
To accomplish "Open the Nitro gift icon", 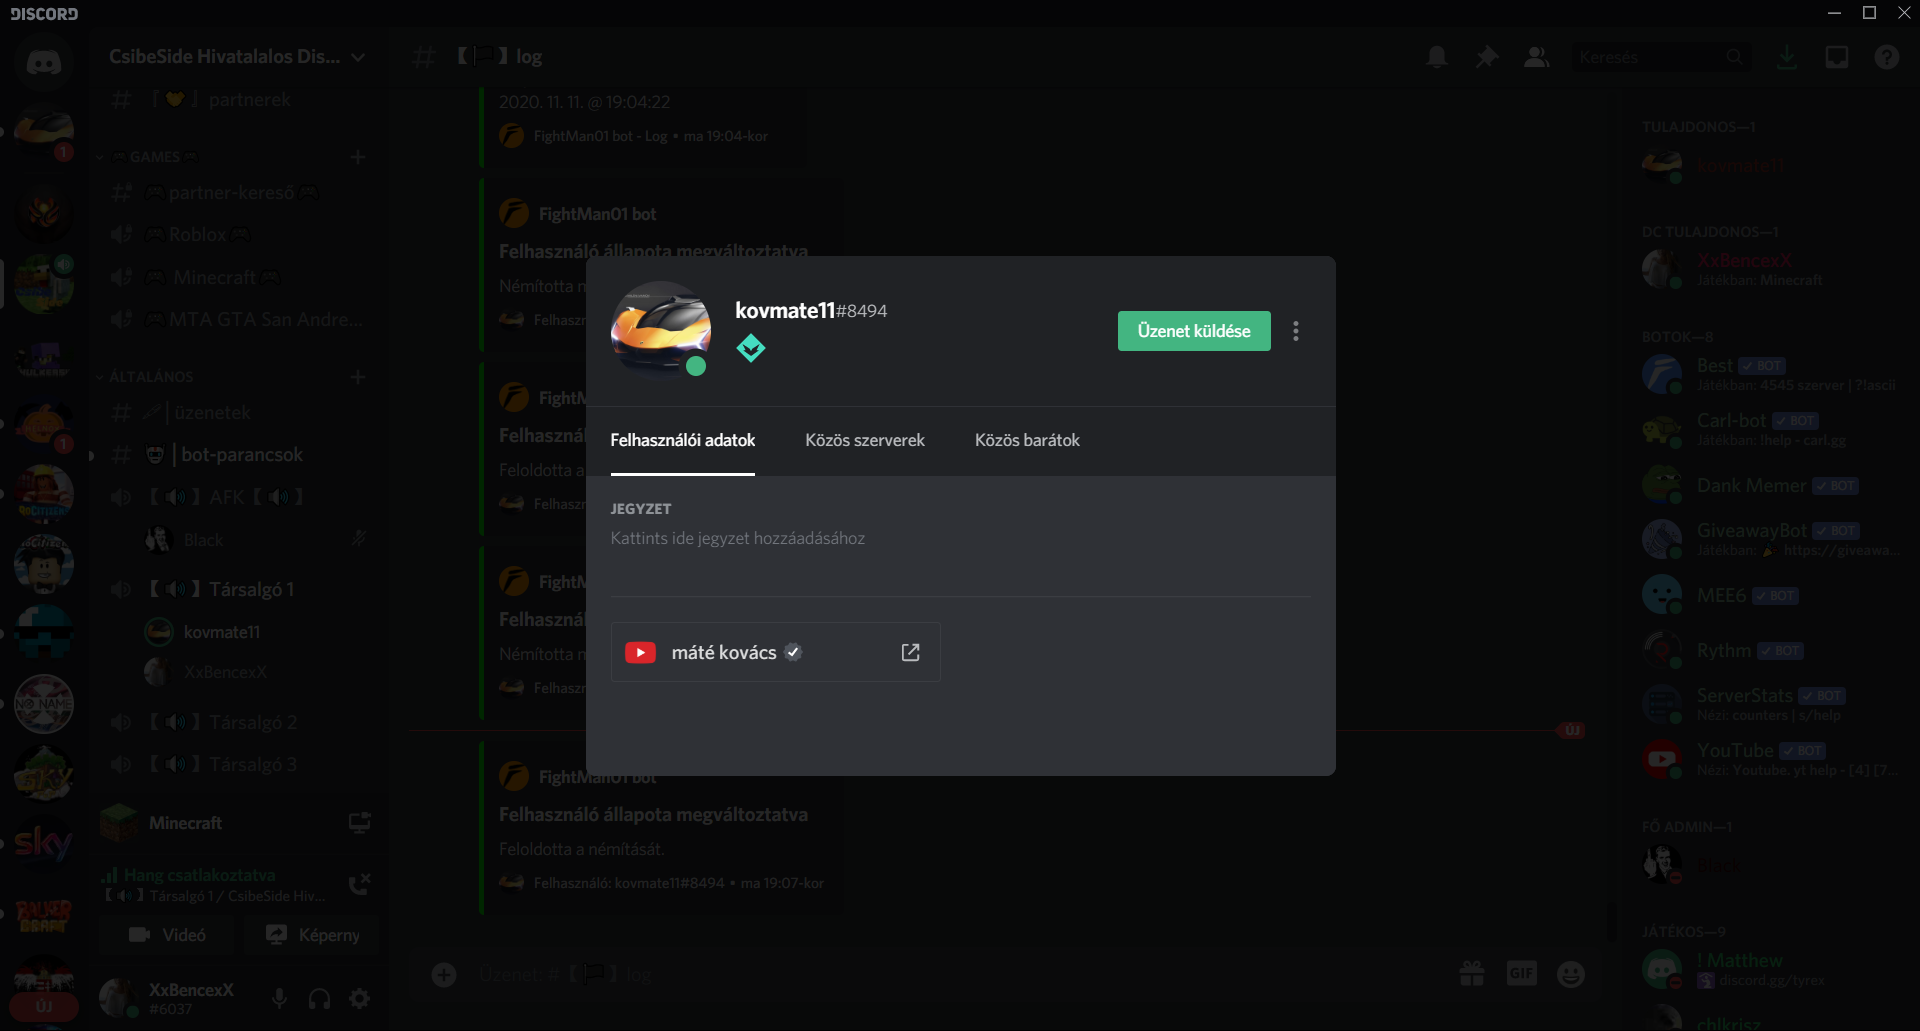I will pyautogui.click(x=1472, y=974).
